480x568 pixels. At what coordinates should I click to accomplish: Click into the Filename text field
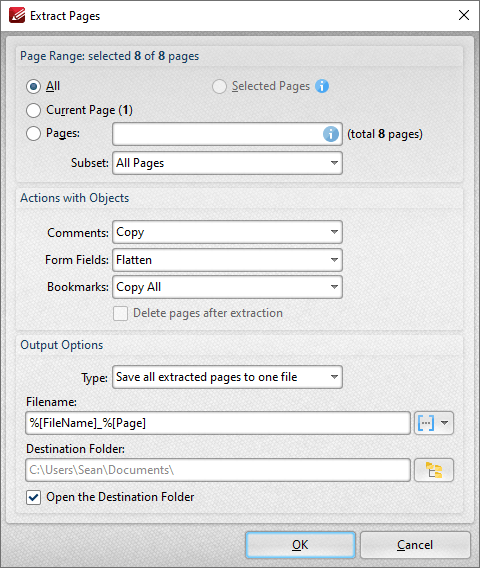218,423
